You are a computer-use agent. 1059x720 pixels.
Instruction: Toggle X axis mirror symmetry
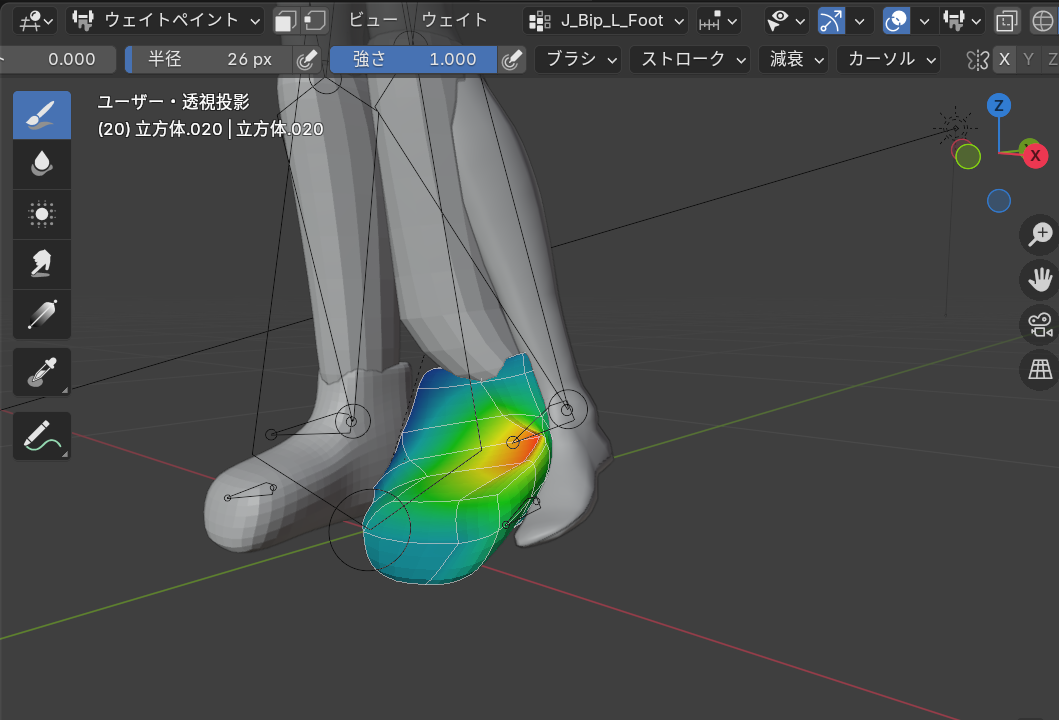click(1005, 59)
